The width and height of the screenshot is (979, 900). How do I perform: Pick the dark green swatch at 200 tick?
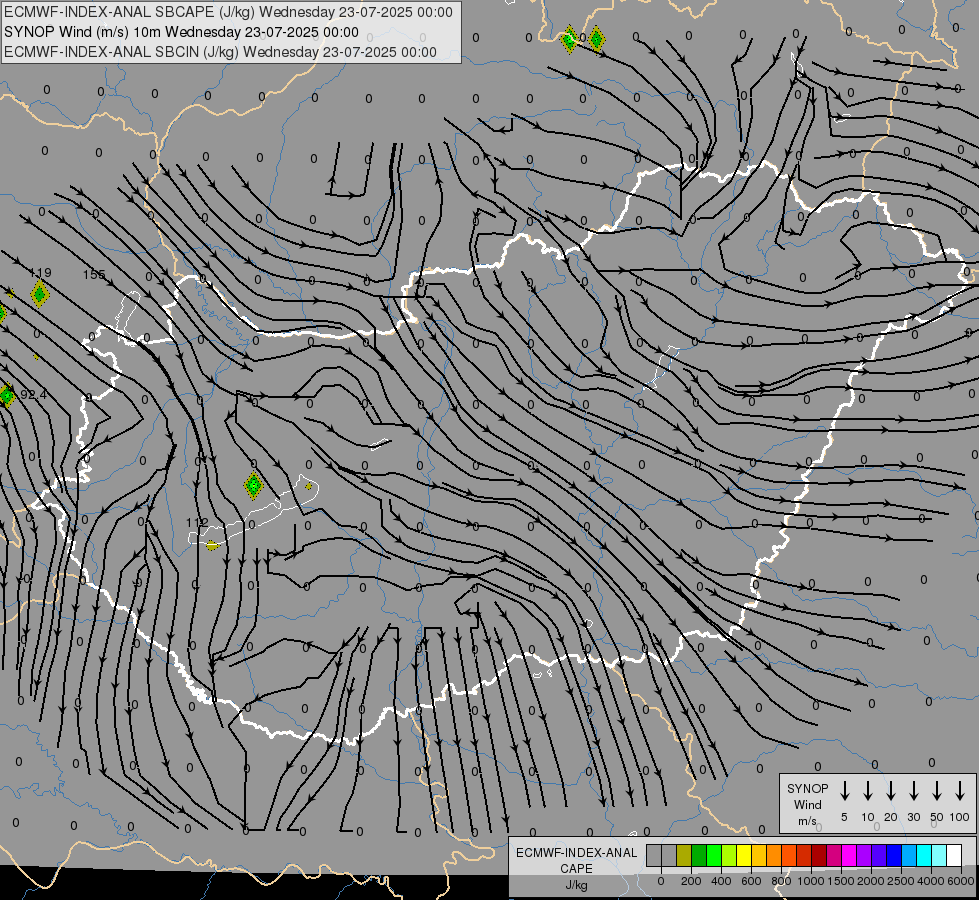tap(699, 855)
